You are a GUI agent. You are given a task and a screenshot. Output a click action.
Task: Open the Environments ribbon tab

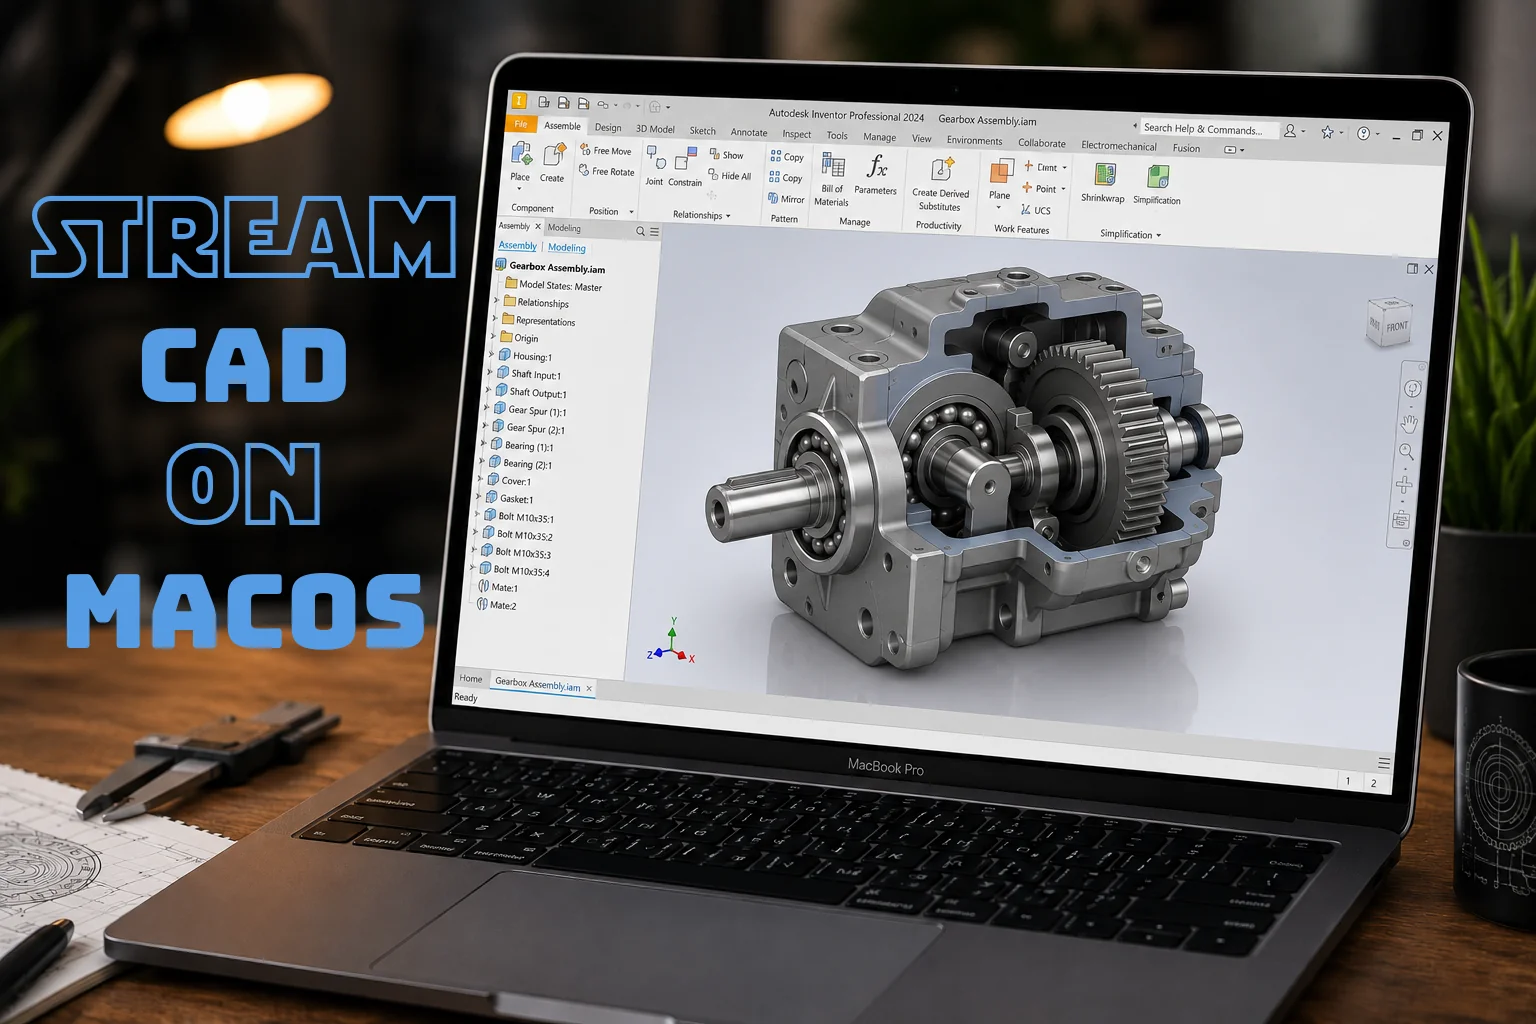pos(975,141)
